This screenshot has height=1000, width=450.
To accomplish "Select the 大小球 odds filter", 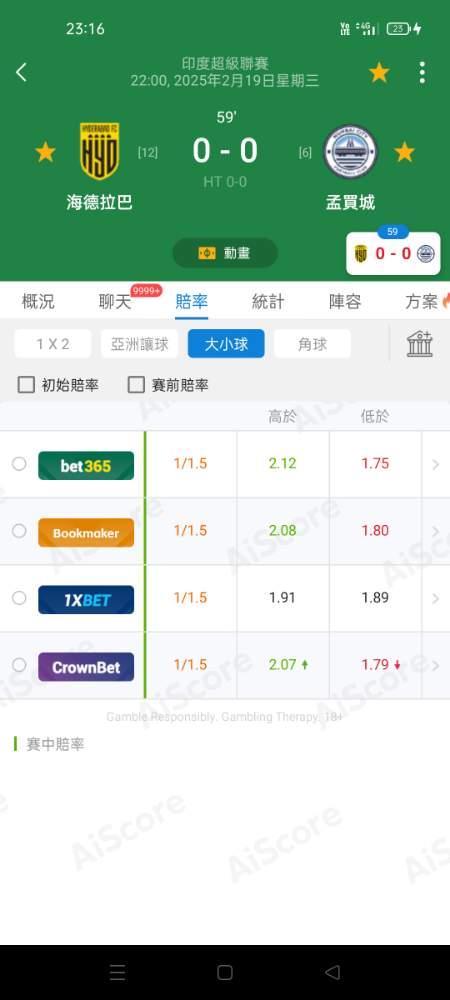I will click(x=226, y=344).
